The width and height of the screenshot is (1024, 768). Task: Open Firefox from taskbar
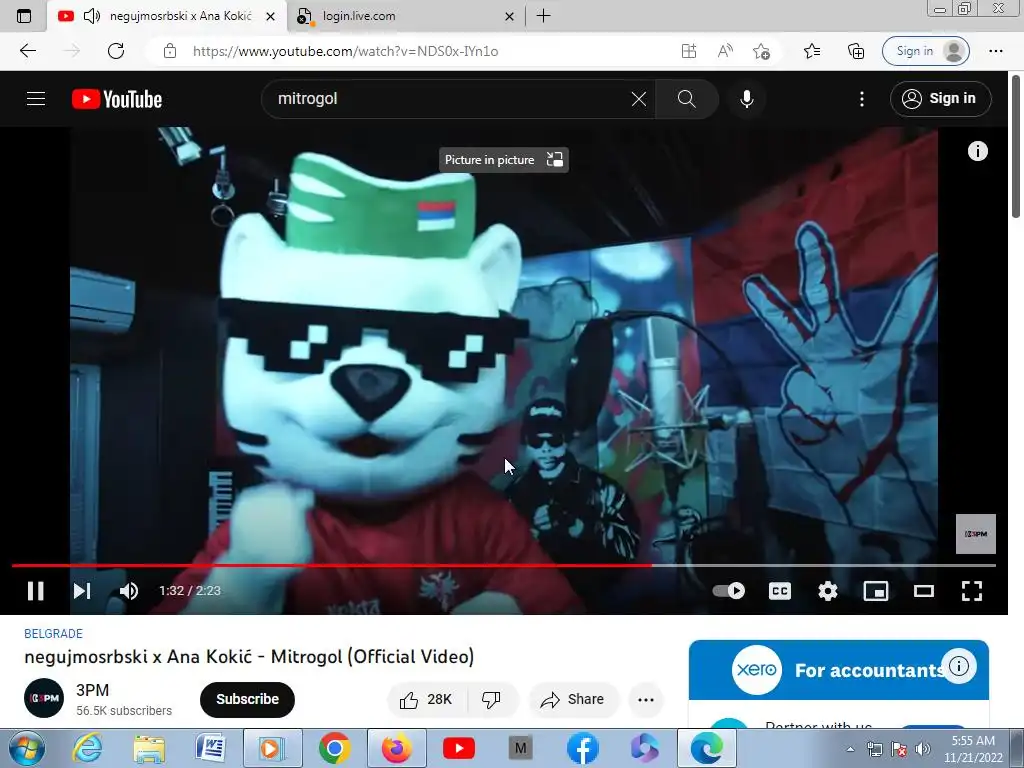tap(396, 748)
